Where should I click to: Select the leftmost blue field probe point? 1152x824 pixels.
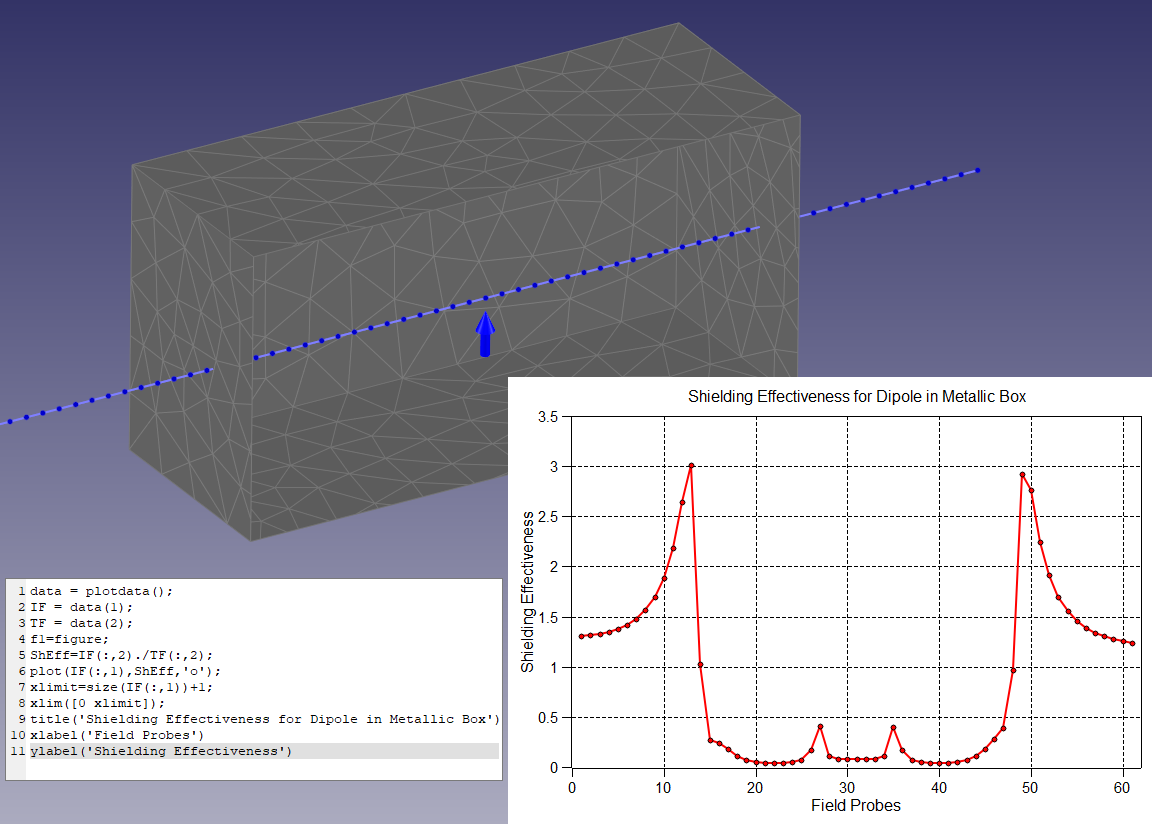10,422
